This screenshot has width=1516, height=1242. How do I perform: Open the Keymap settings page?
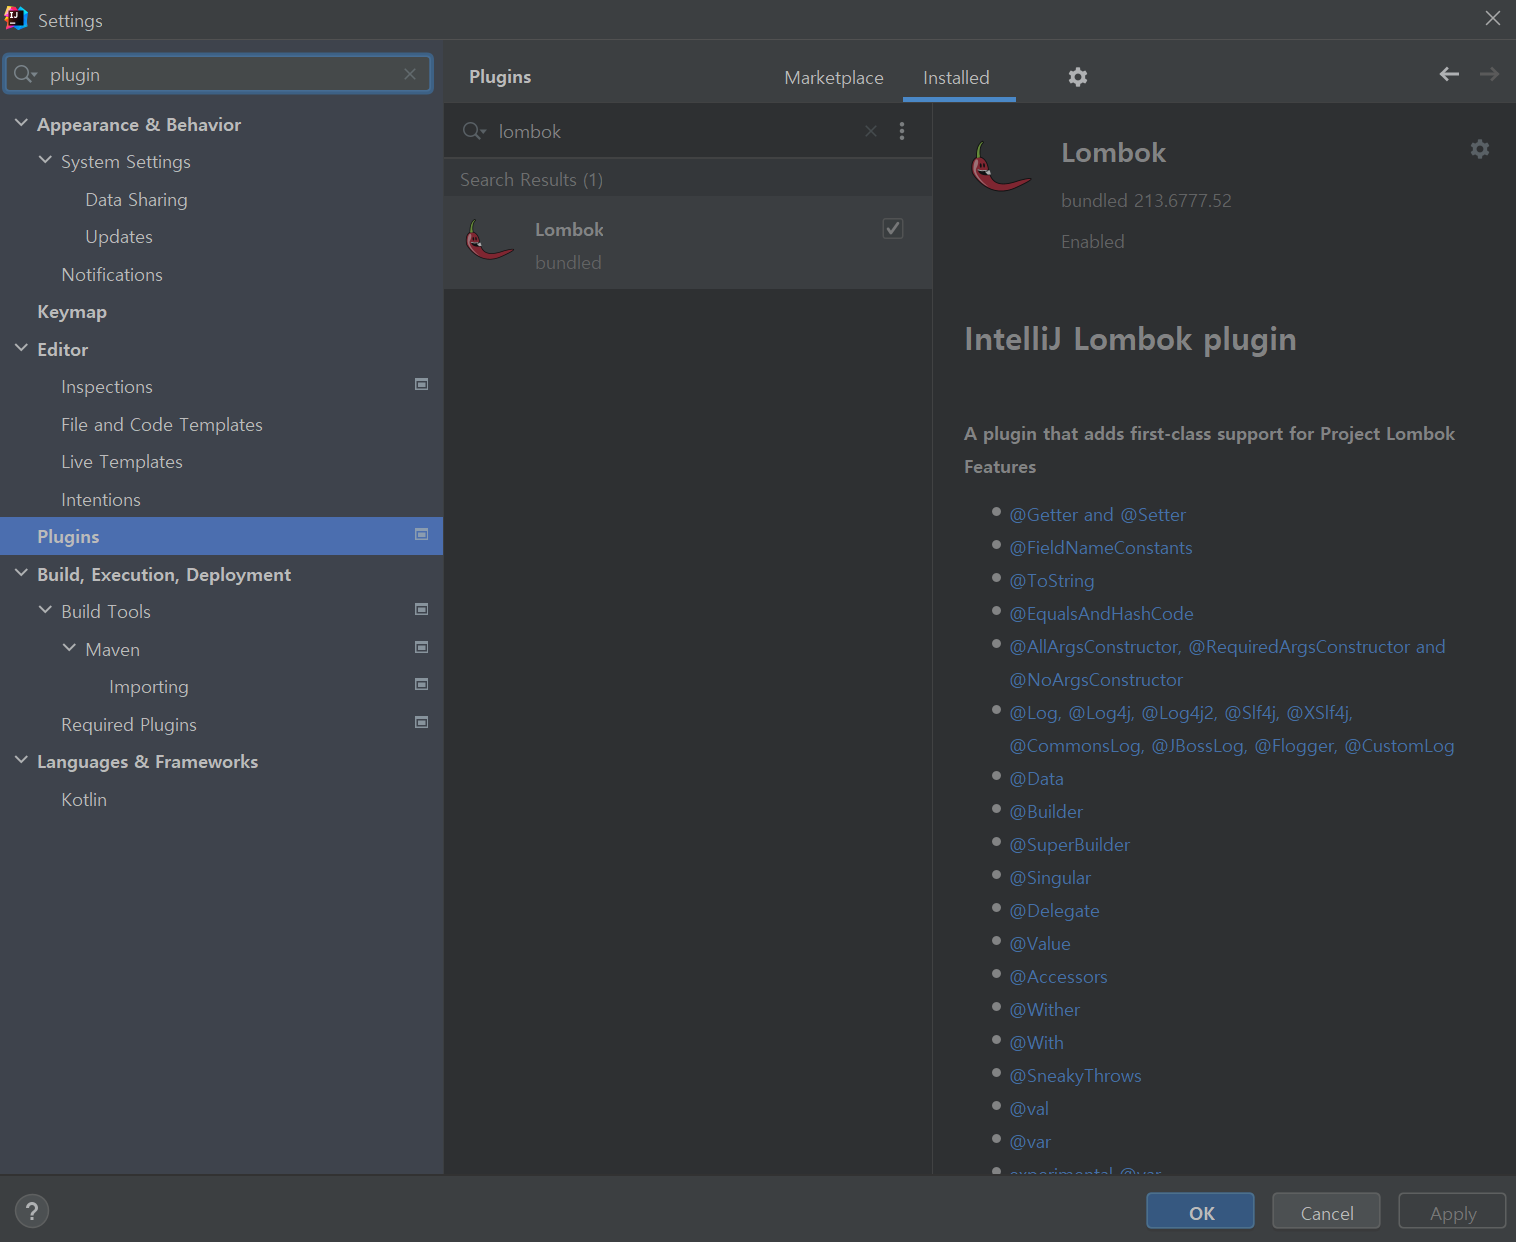[72, 312]
